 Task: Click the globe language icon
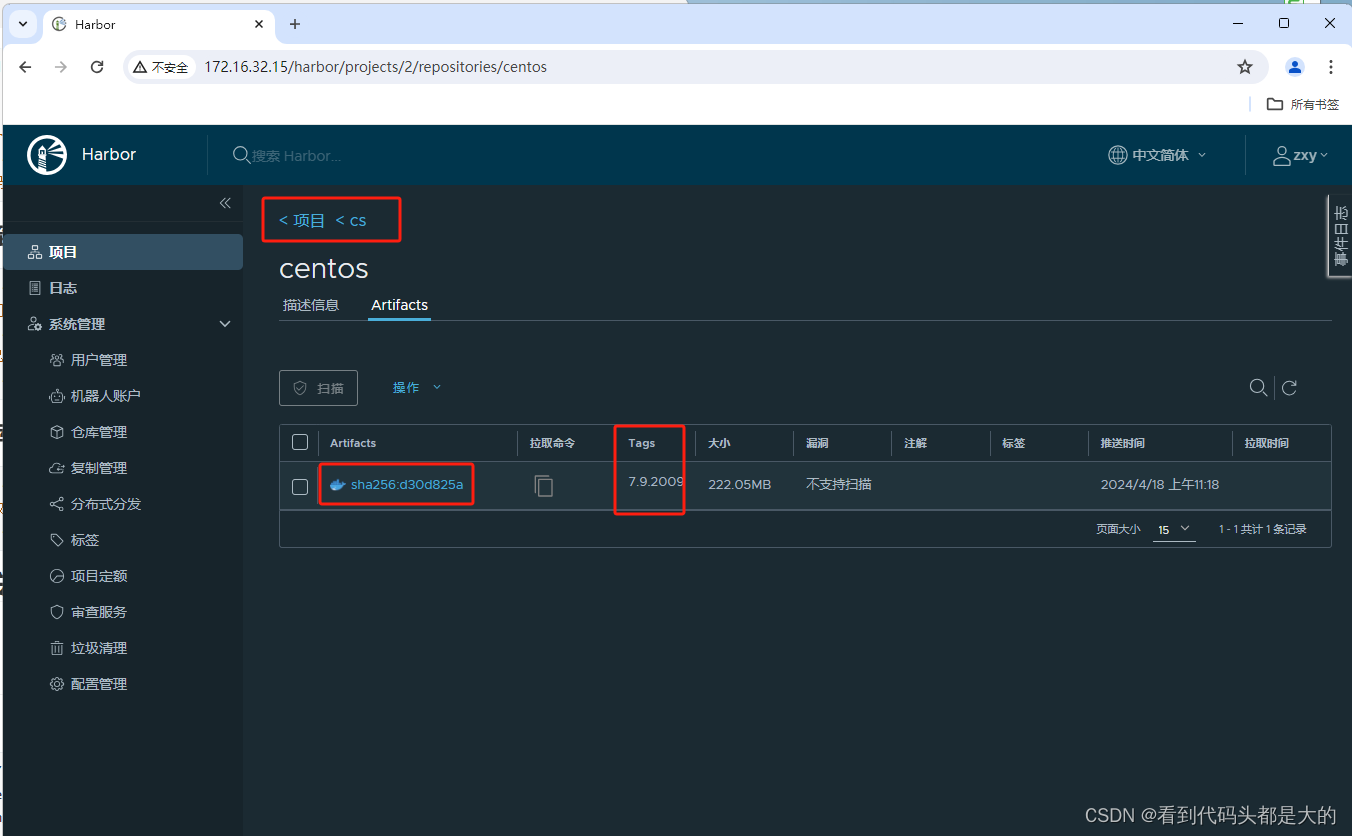click(x=1118, y=155)
